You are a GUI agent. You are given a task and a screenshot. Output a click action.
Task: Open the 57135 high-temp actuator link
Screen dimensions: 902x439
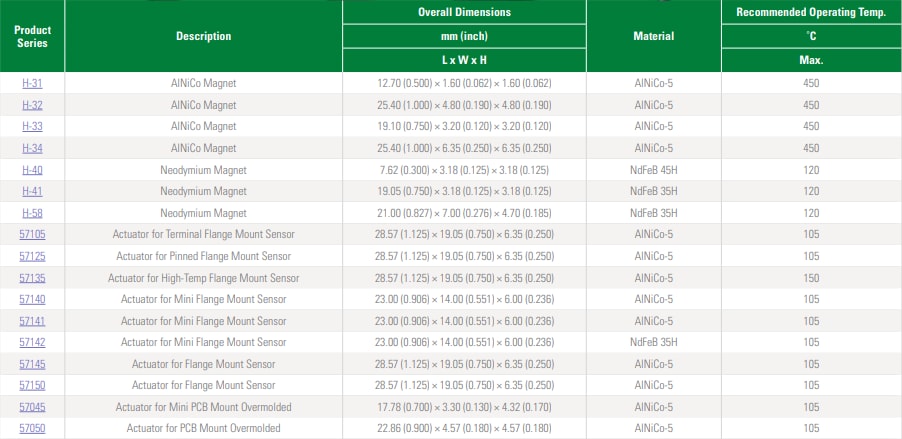tap(32, 278)
